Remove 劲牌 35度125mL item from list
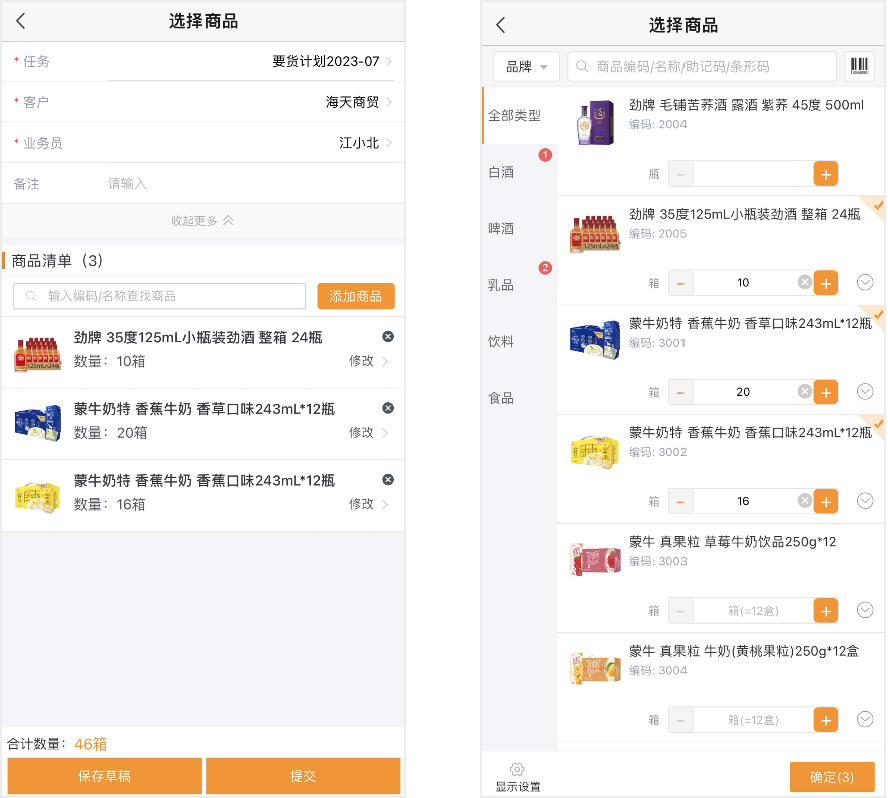Screen dimensions: 888x798 [x=388, y=336]
